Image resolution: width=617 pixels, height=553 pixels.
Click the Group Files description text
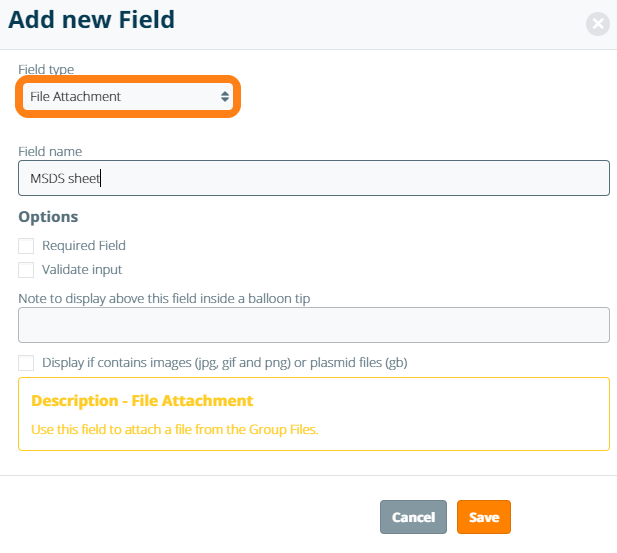point(174,430)
